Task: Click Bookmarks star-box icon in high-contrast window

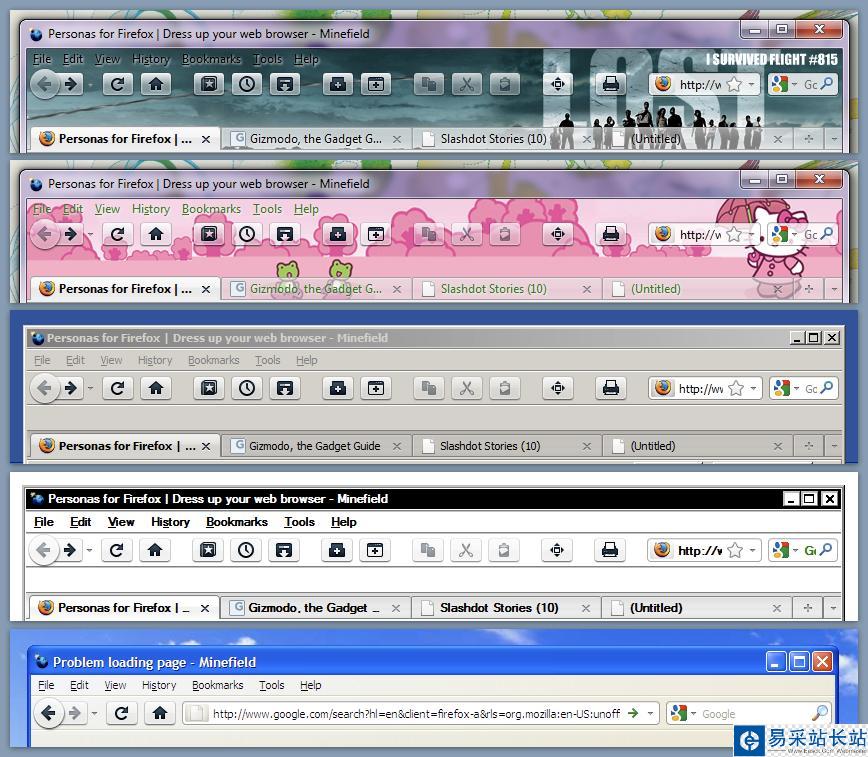Action: pos(208,550)
